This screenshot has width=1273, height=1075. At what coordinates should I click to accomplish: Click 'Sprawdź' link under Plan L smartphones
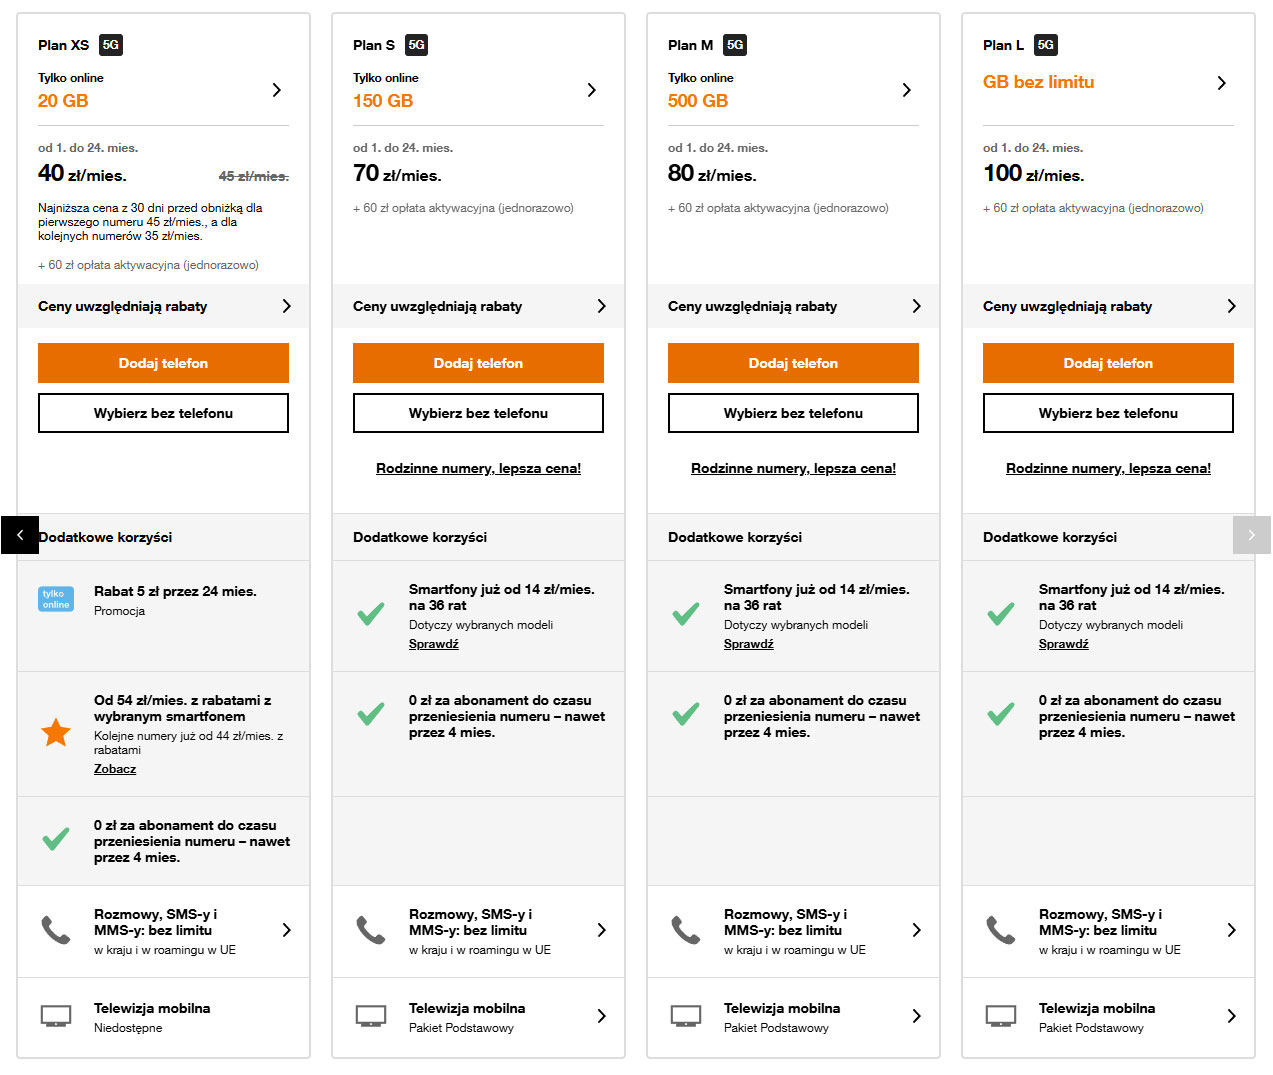pos(1063,644)
